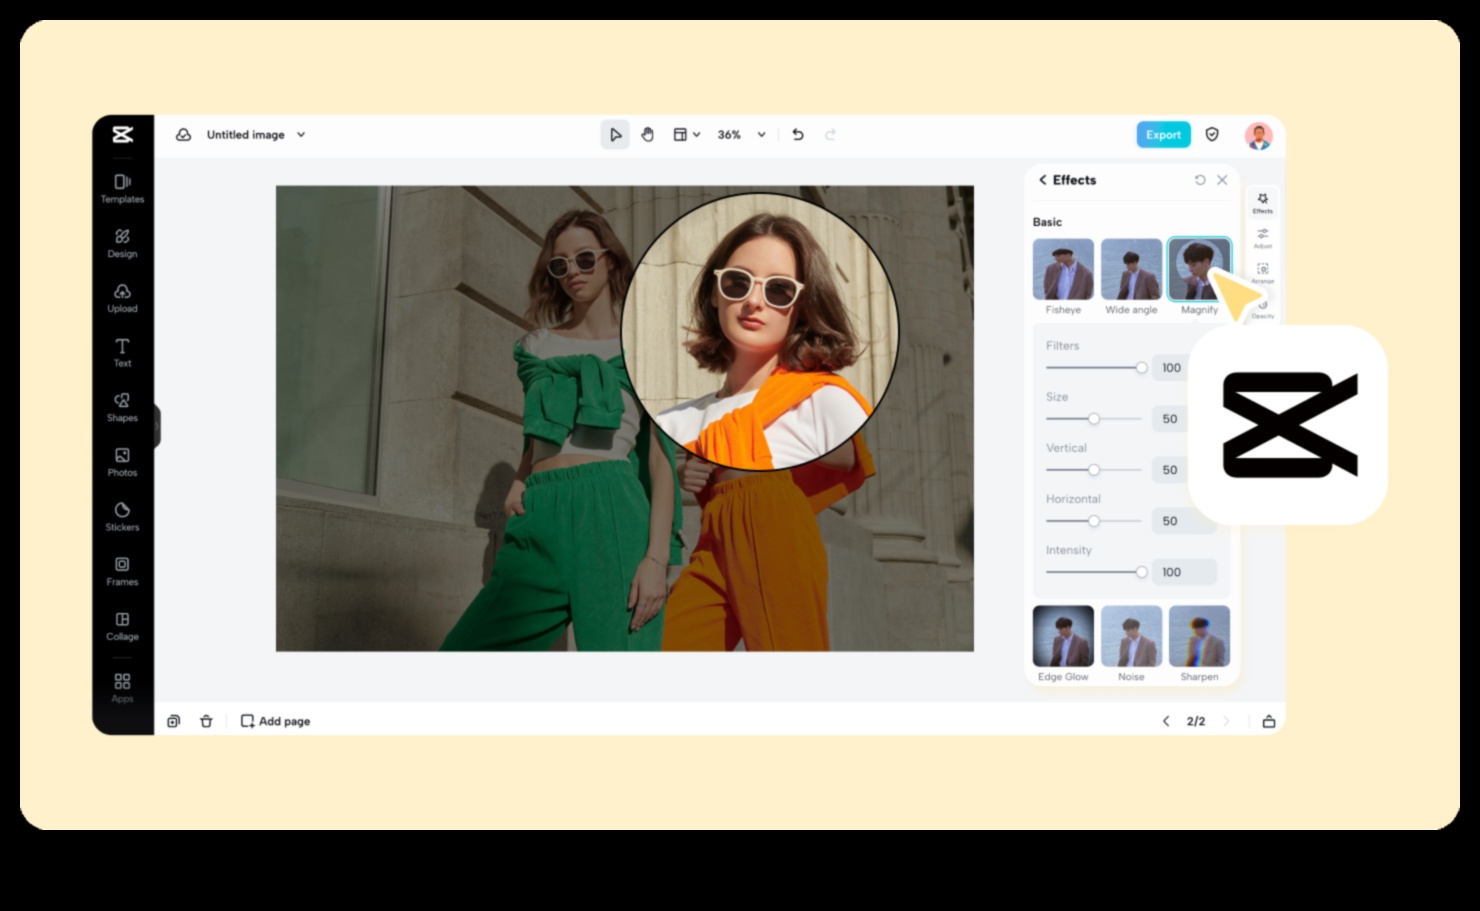Click the Upload icon in sidebar

[x=122, y=297]
